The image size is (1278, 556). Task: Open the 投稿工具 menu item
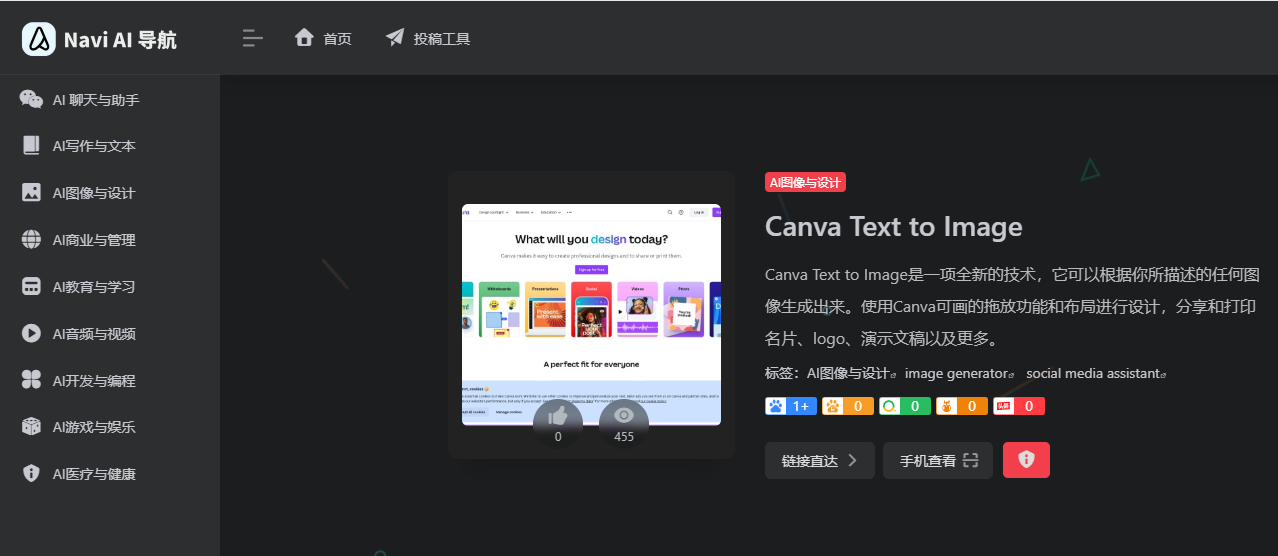[x=442, y=39]
